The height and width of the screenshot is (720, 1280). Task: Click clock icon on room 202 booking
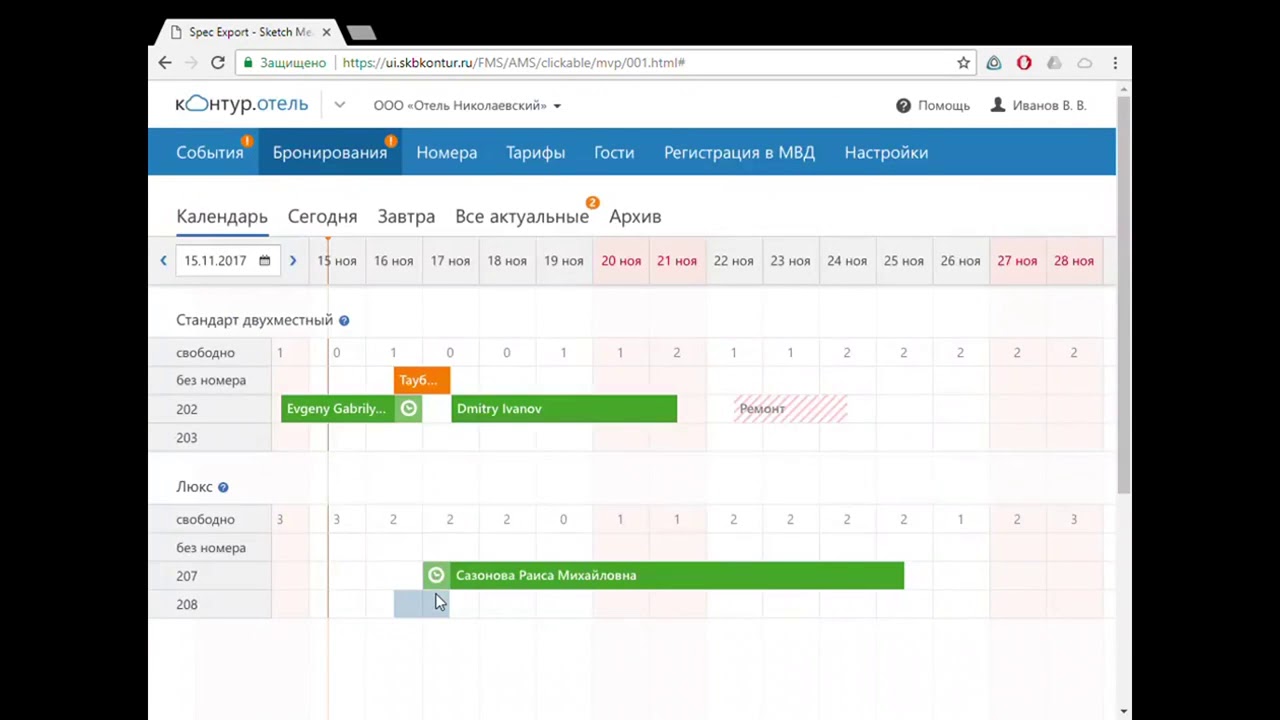point(408,408)
